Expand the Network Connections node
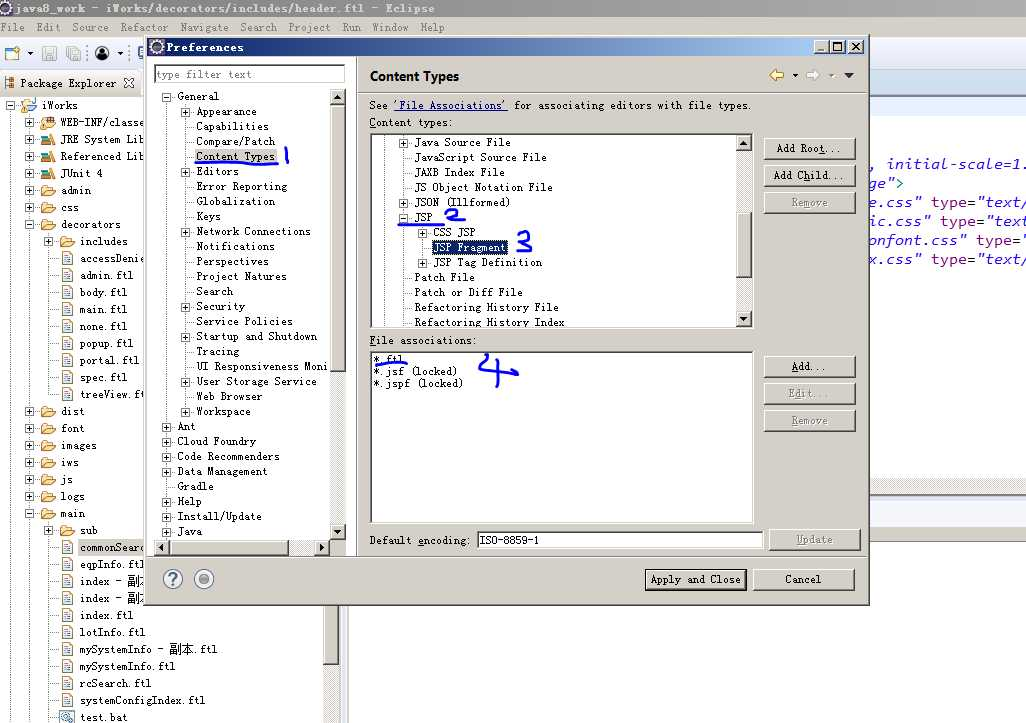 click(186, 232)
